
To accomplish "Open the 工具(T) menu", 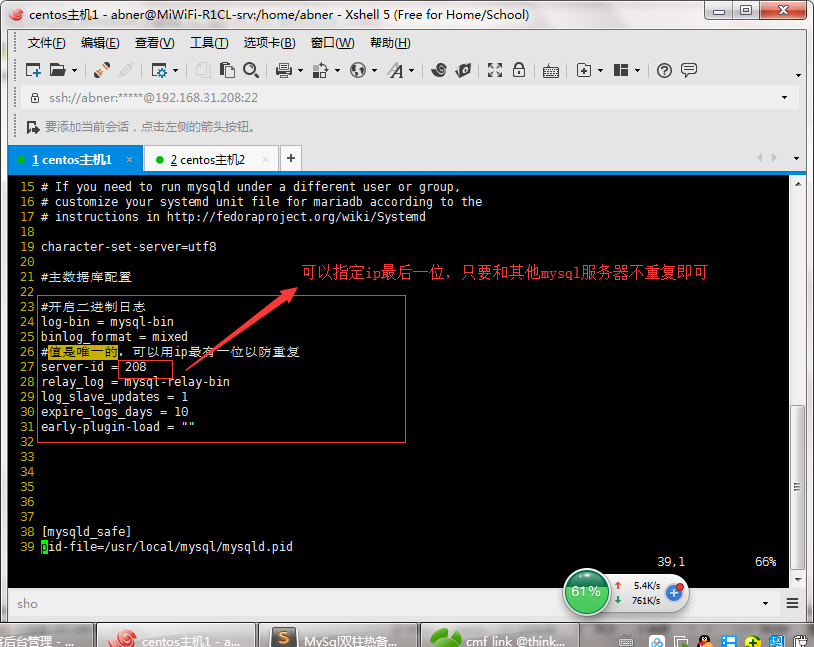I will [209, 43].
